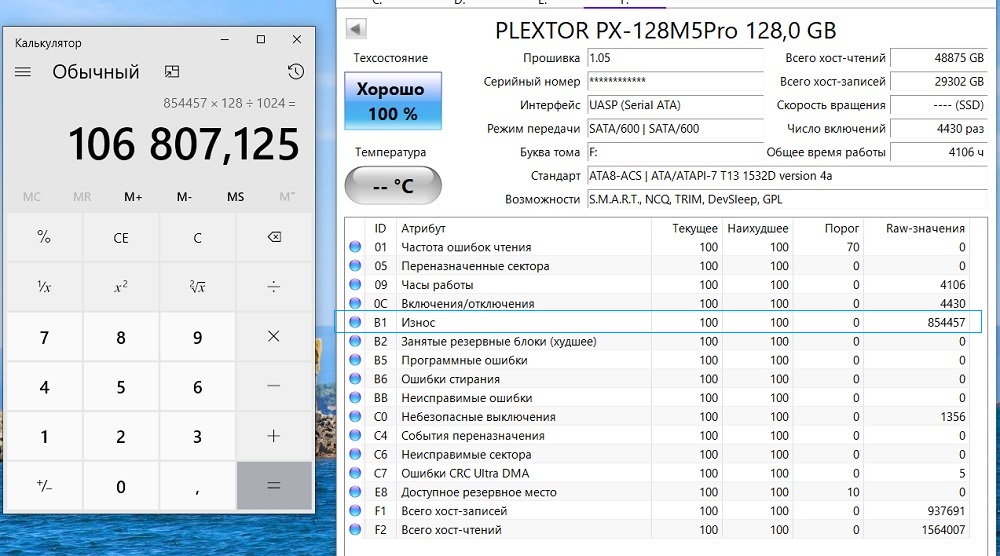Click the reciprocal 1/x key
Viewport: 1000px width, 556px height.
pyautogui.click(x=44, y=287)
